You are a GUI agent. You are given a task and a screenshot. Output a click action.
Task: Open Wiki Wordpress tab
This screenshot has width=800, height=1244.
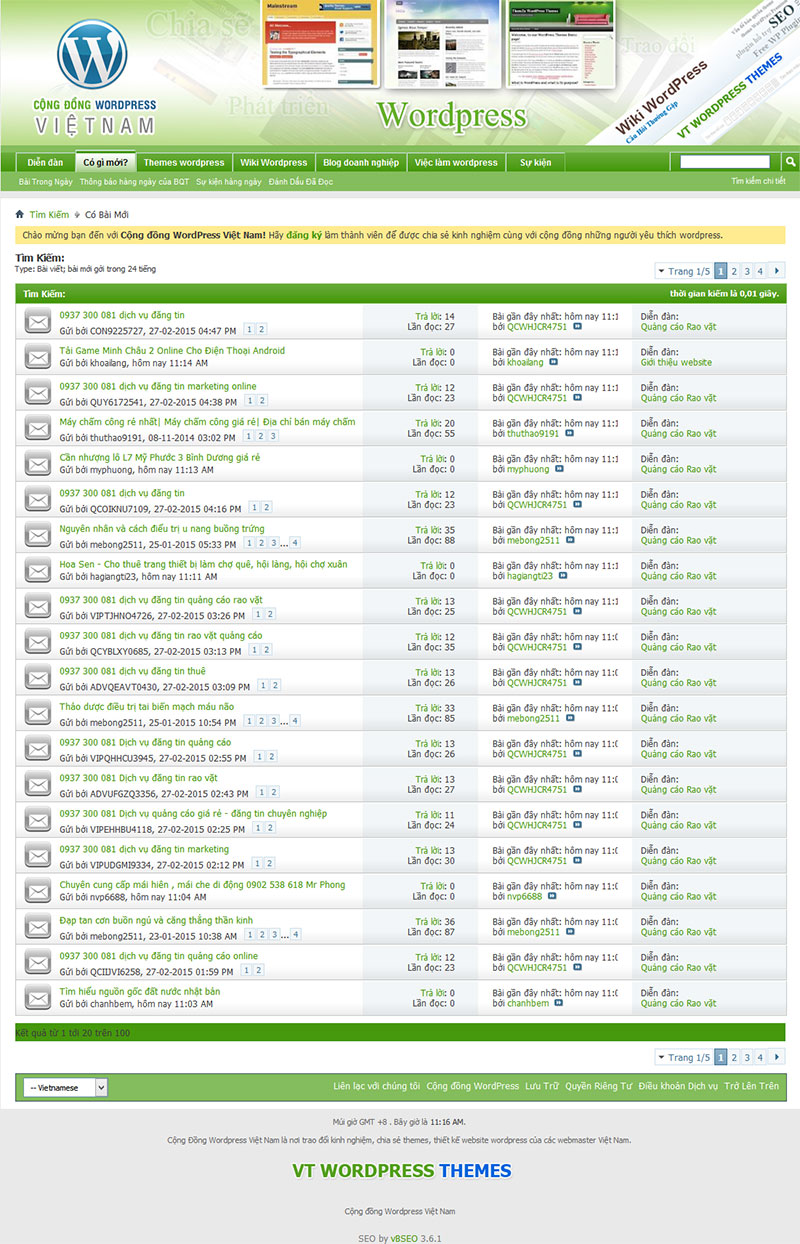pos(273,162)
